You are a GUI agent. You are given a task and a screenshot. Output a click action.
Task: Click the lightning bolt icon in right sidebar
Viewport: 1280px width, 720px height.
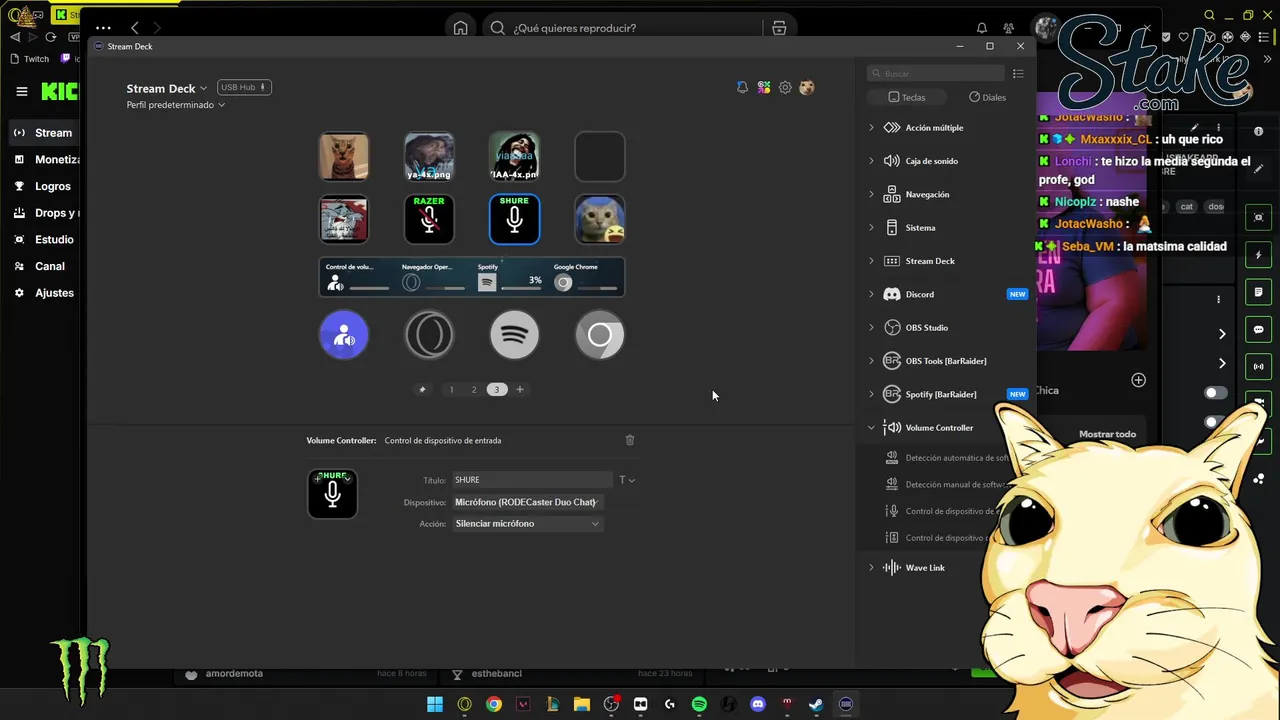pos(1259,255)
